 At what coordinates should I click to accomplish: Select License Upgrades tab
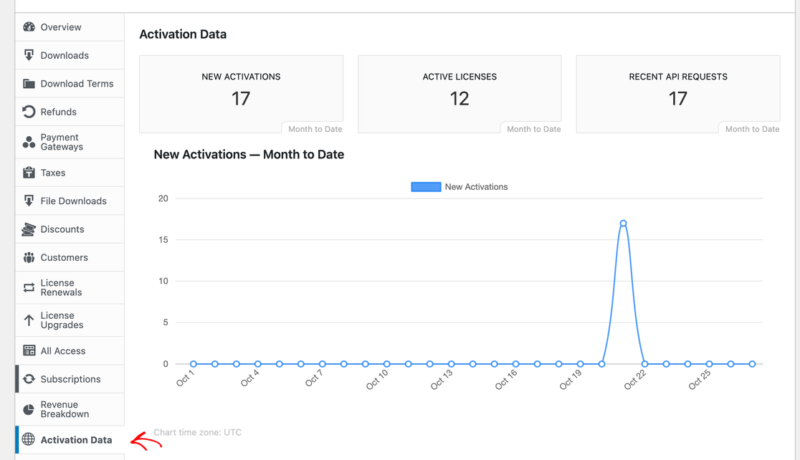click(70, 320)
